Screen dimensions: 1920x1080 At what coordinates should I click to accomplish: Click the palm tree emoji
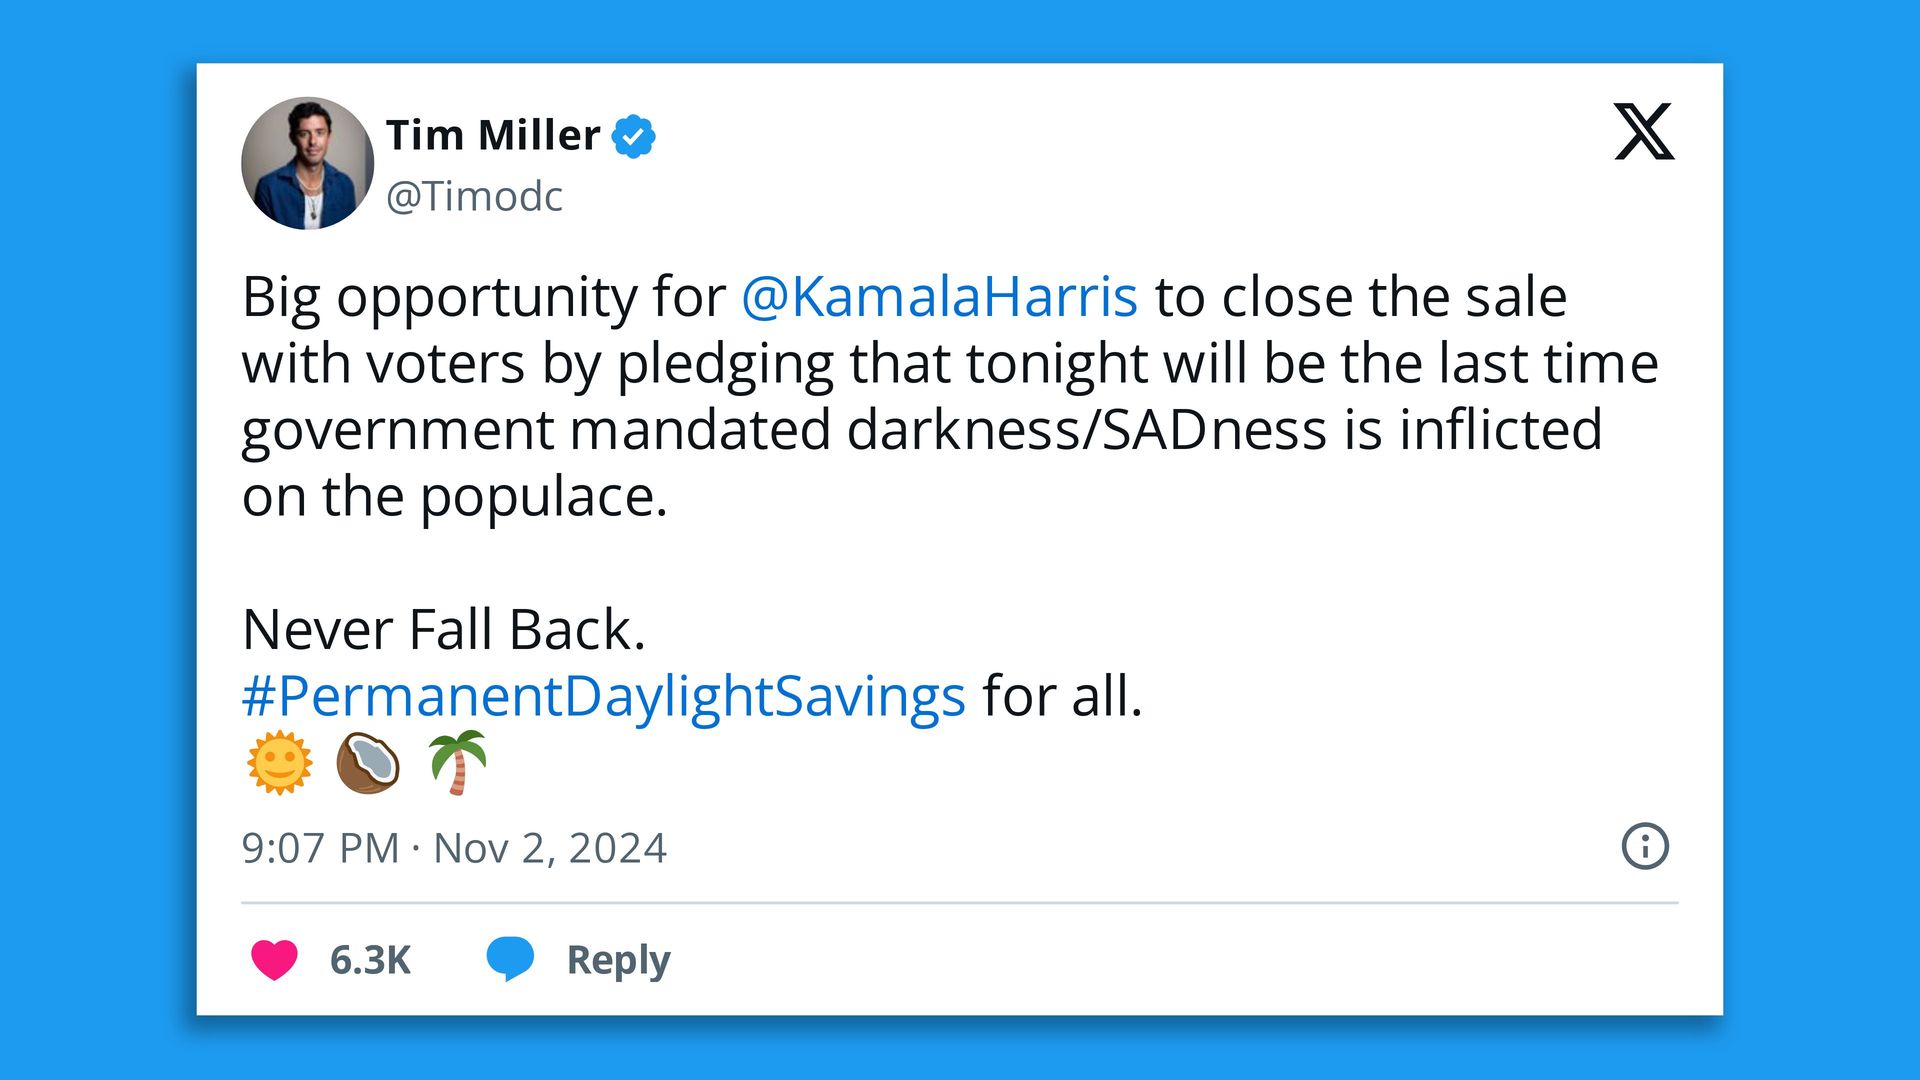457,762
